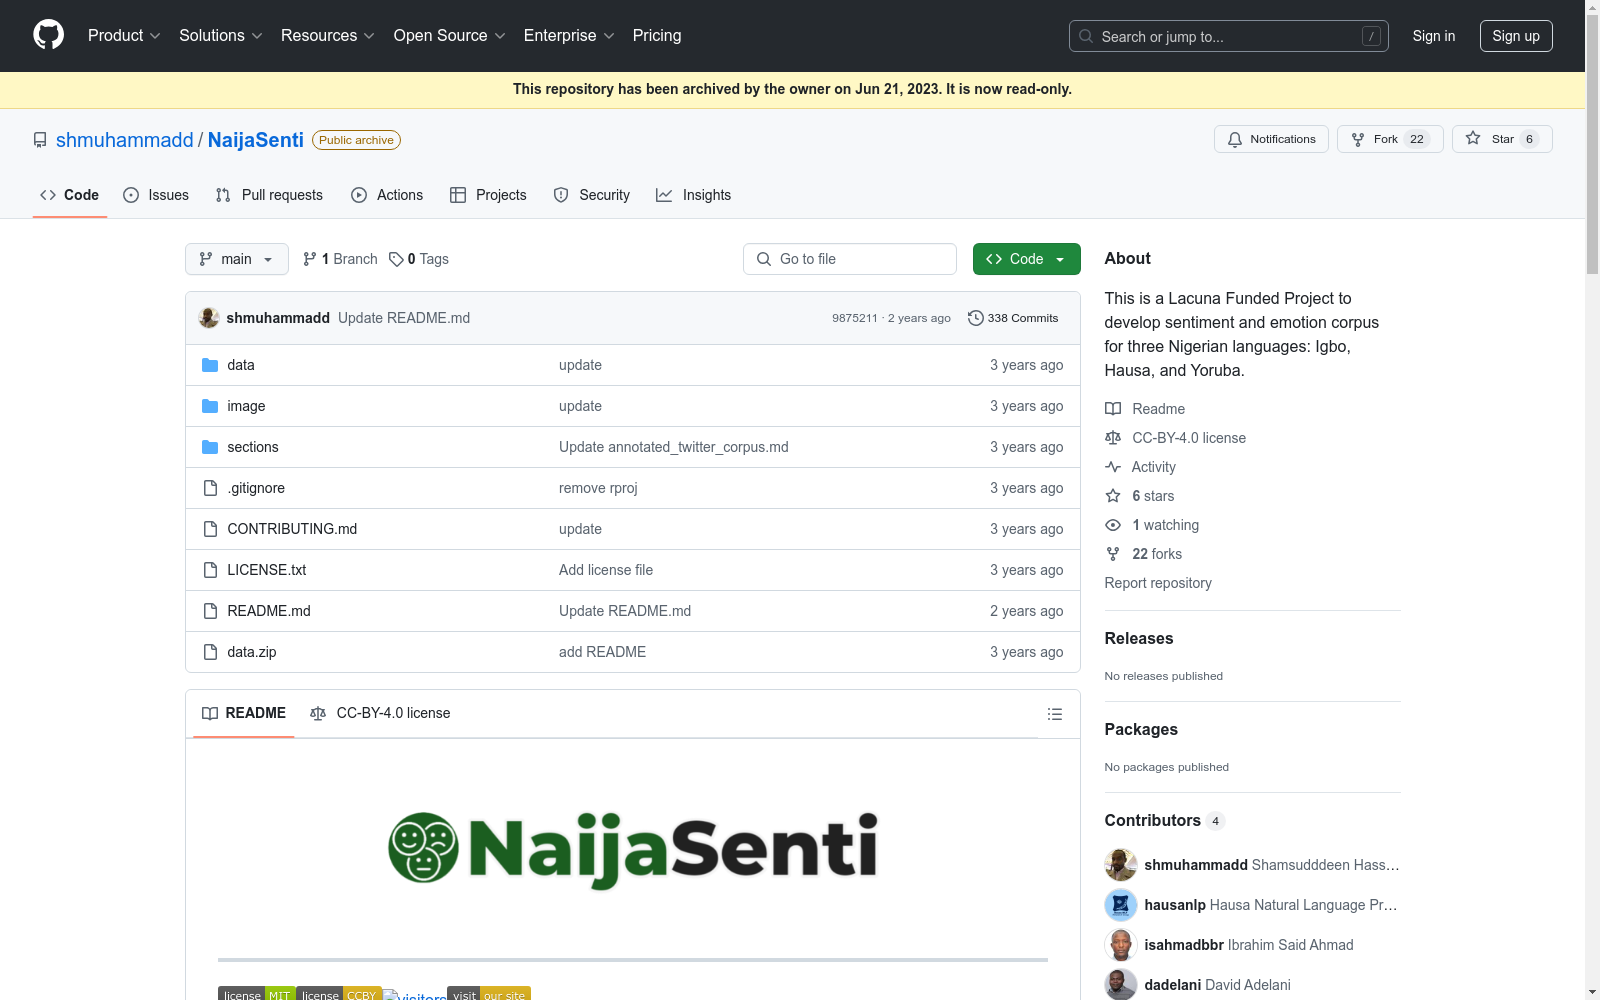Screen dimensions: 1600x1000
Task: Click the search magnifier icon in header
Action: 1086,36
